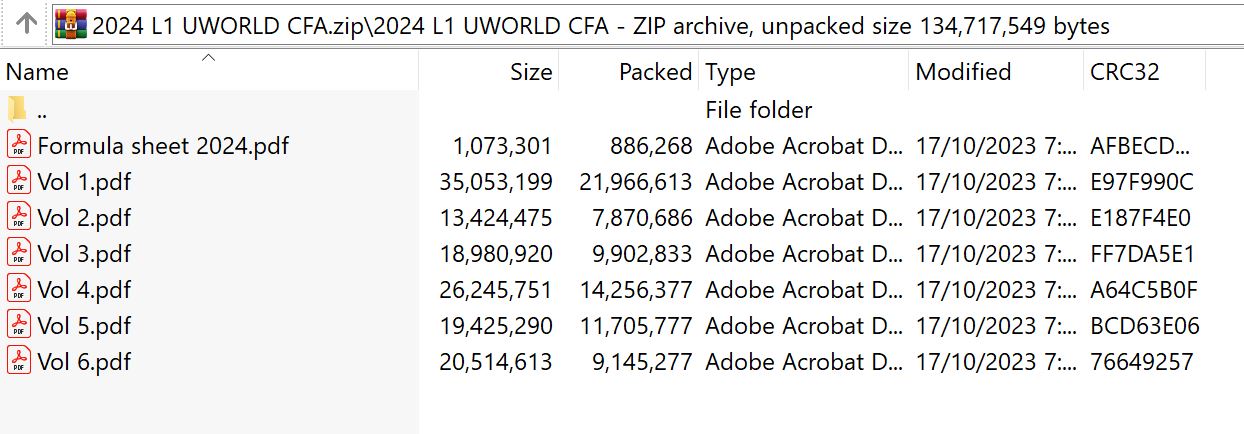Sort files by Name column header

coord(37,73)
